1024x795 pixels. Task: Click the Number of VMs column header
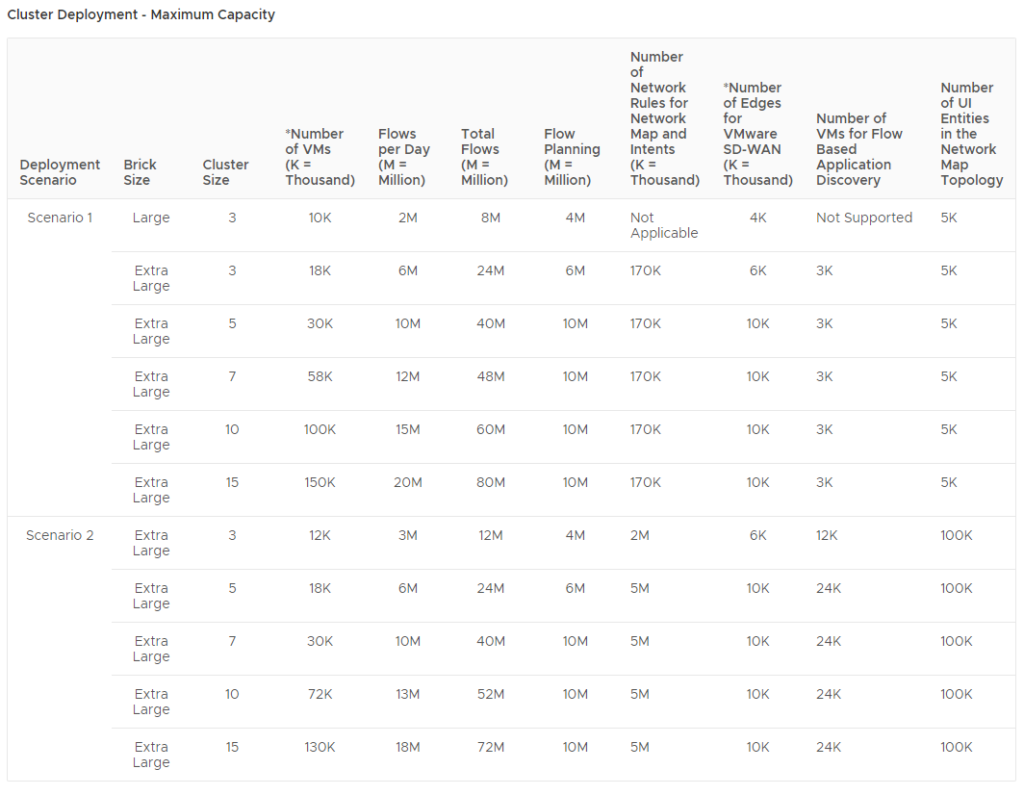(318, 156)
